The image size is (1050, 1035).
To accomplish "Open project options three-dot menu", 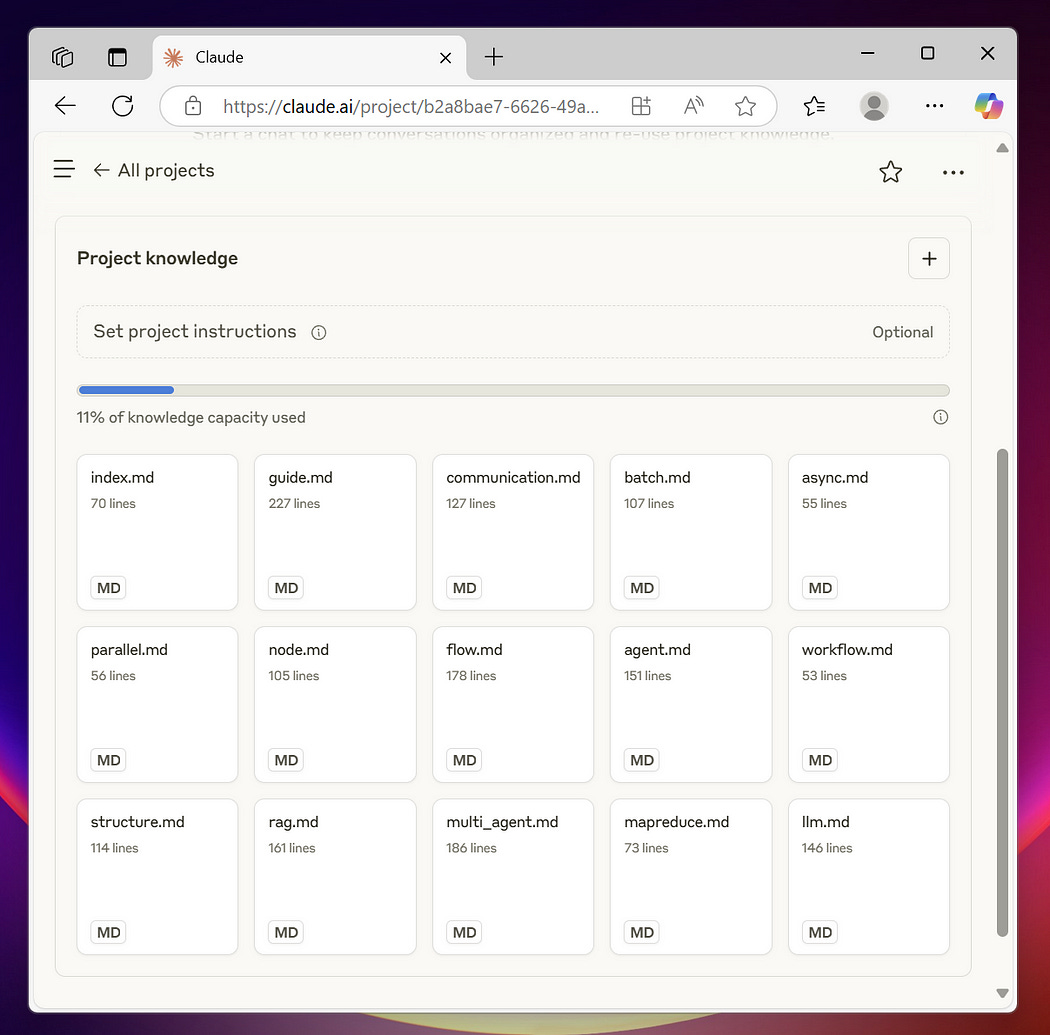I will click(953, 172).
